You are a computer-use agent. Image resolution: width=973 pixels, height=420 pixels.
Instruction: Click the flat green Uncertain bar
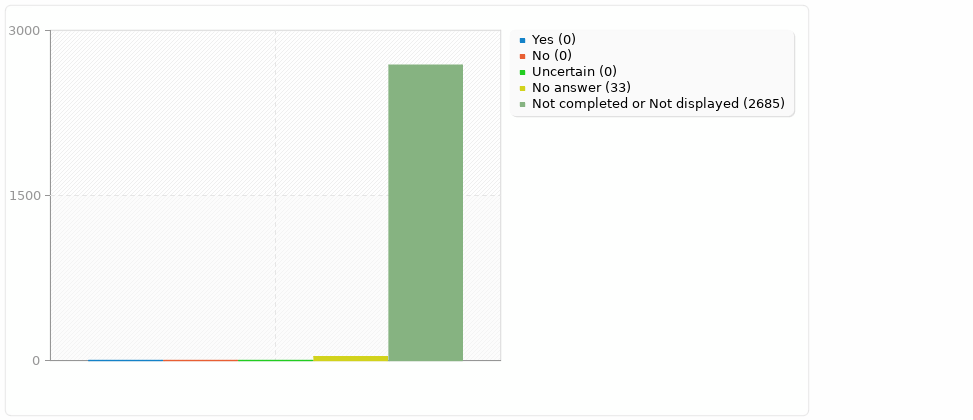(275, 360)
